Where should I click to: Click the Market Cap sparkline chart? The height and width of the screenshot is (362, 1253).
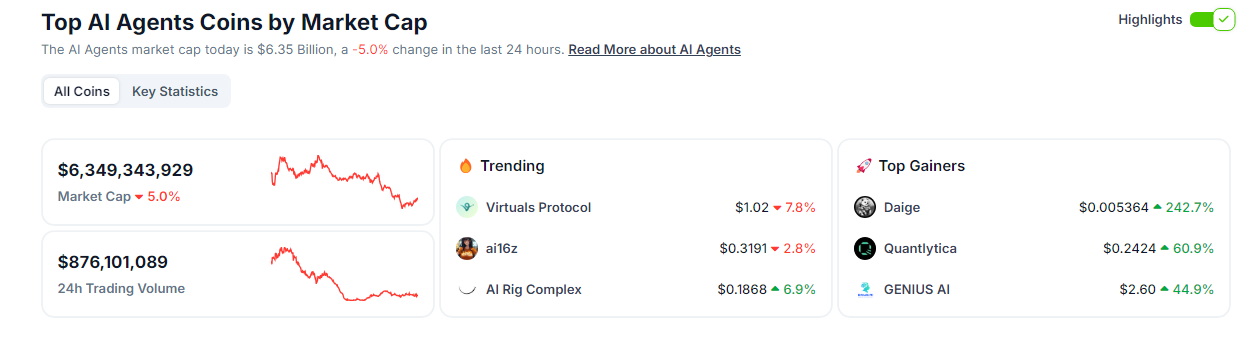point(345,182)
